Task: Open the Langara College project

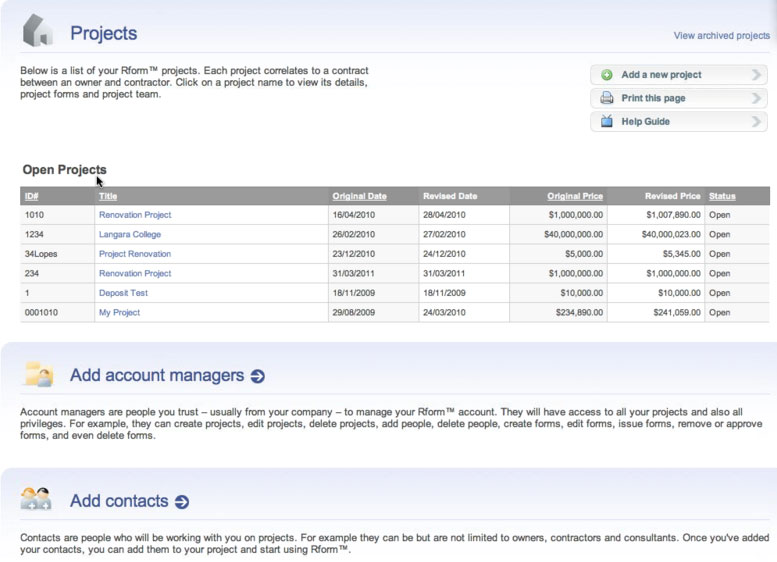Action: [x=130, y=234]
